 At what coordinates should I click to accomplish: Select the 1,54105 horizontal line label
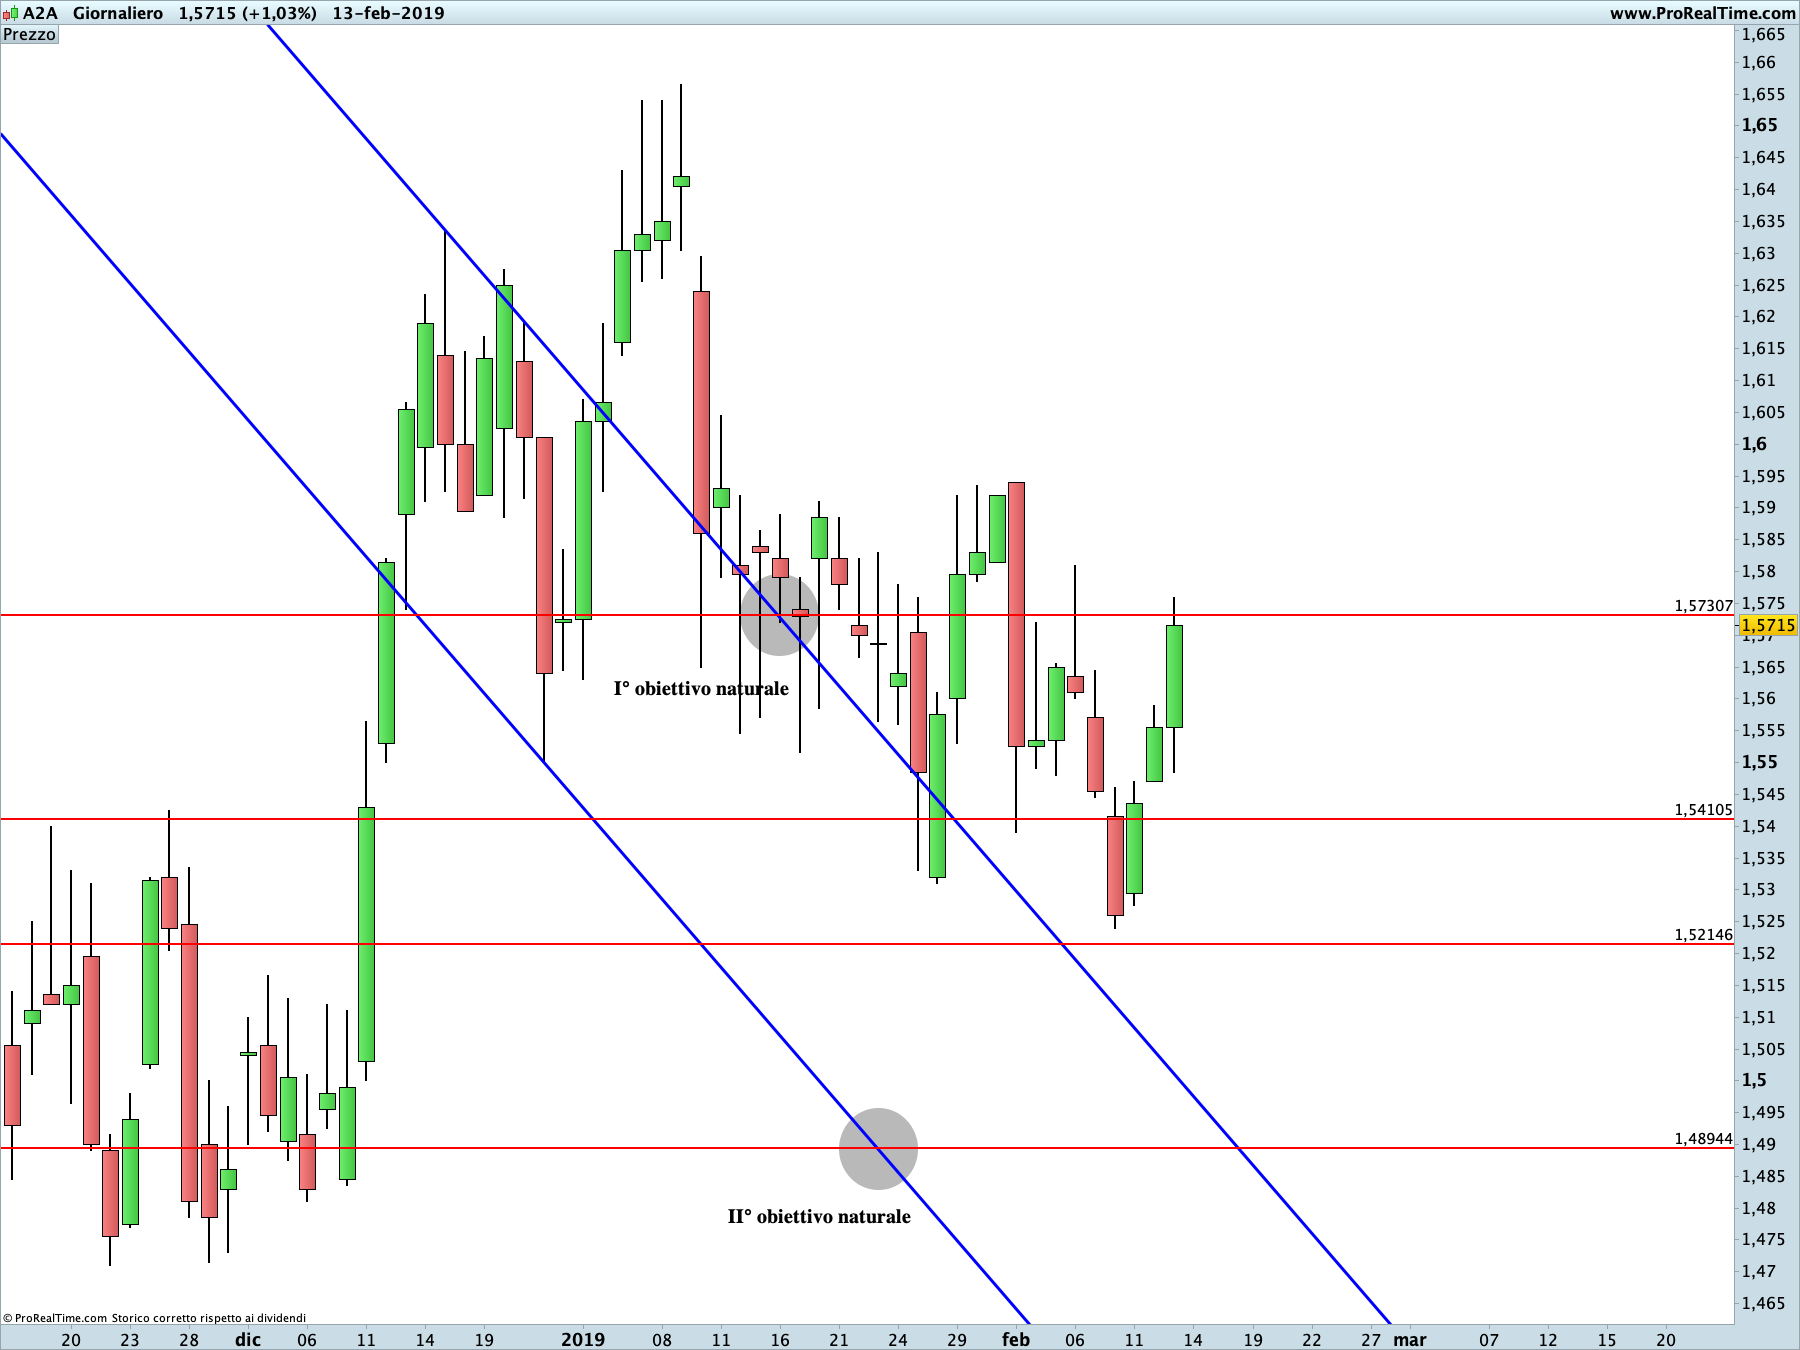pyautogui.click(x=1704, y=810)
